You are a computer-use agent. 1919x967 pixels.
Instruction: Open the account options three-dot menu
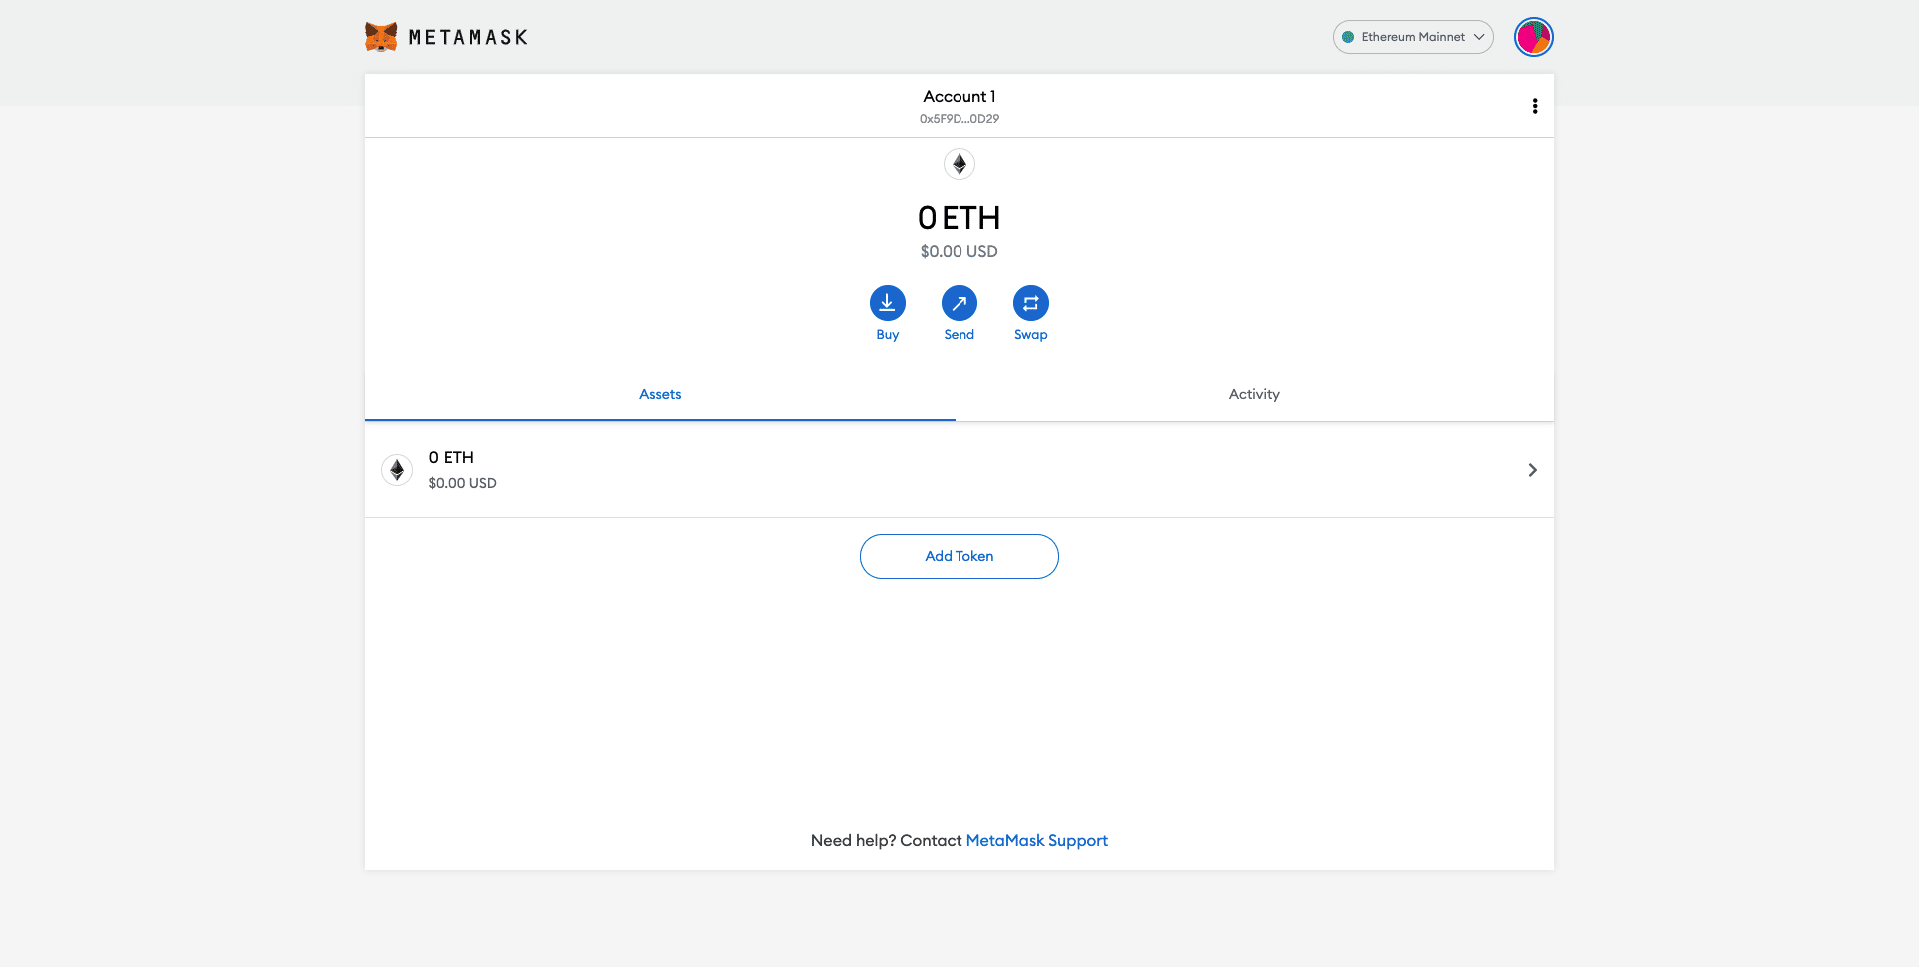coord(1534,106)
